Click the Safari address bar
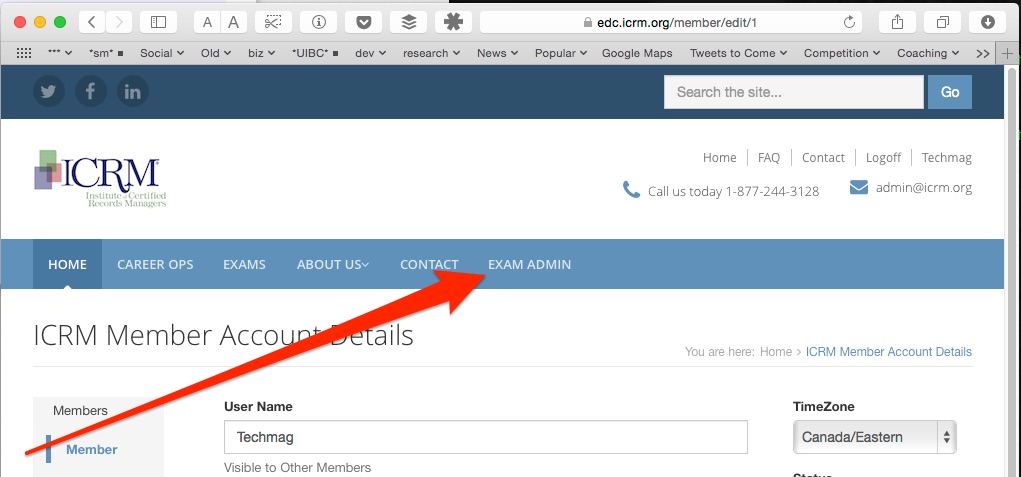1021x477 pixels. tap(671, 22)
